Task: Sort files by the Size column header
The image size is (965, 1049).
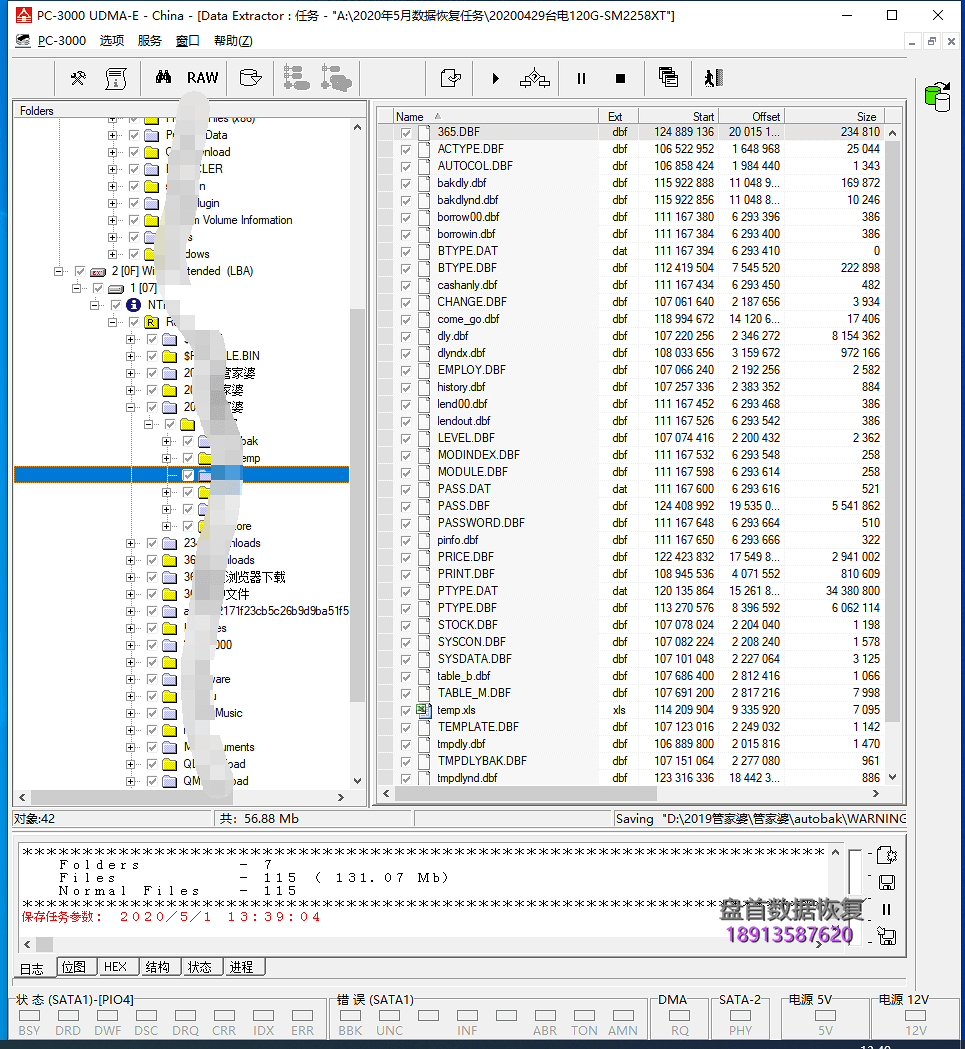Action: pos(835,116)
